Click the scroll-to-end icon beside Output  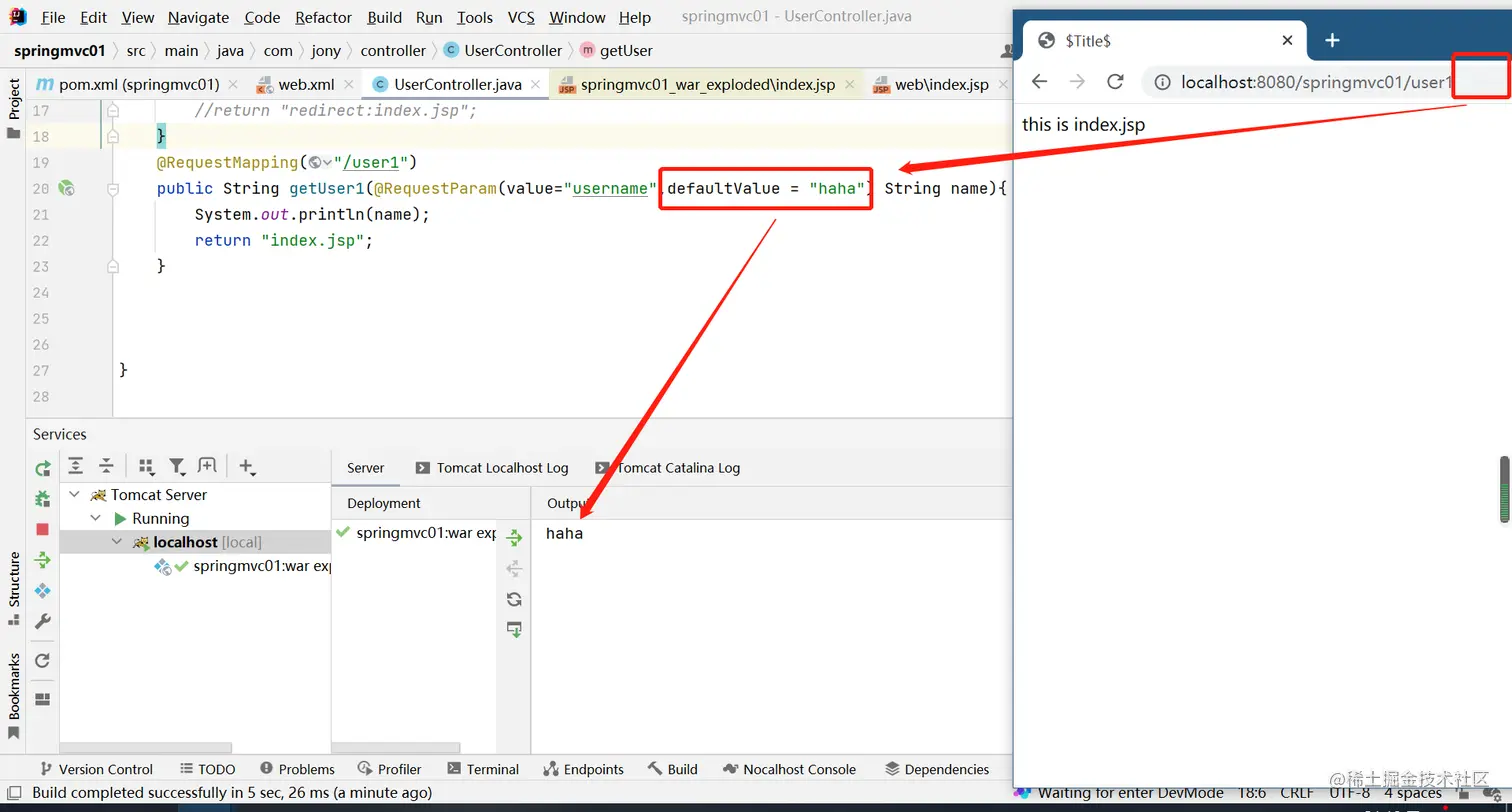point(514,629)
